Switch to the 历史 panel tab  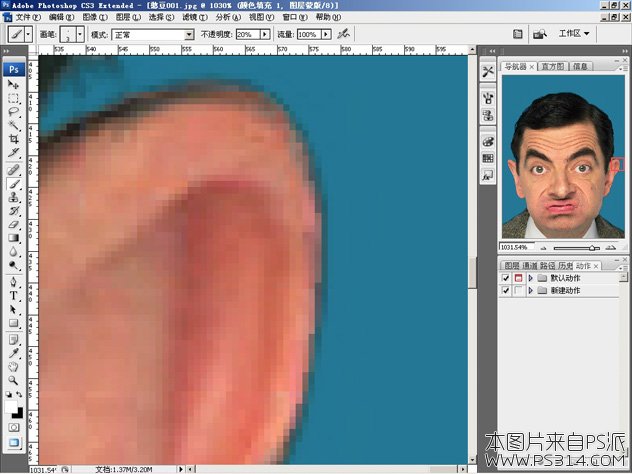point(566,265)
